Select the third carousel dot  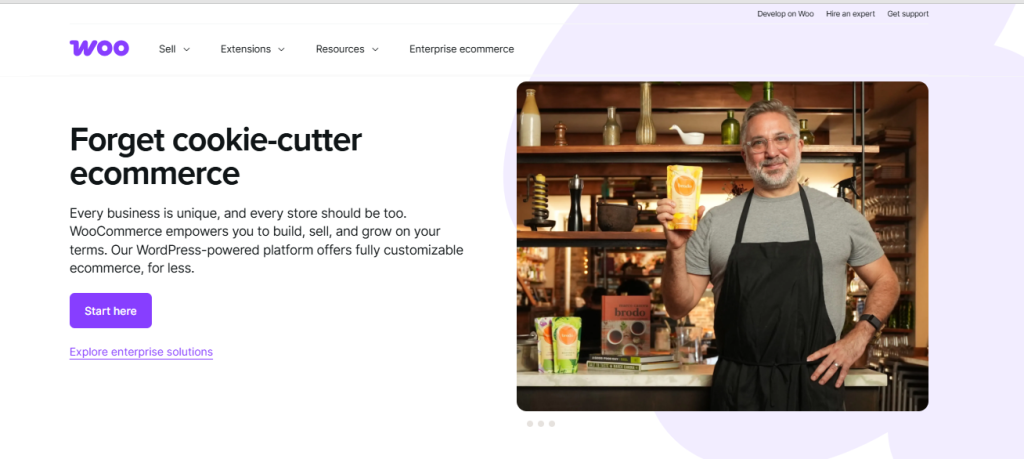pyautogui.click(x=552, y=424)
